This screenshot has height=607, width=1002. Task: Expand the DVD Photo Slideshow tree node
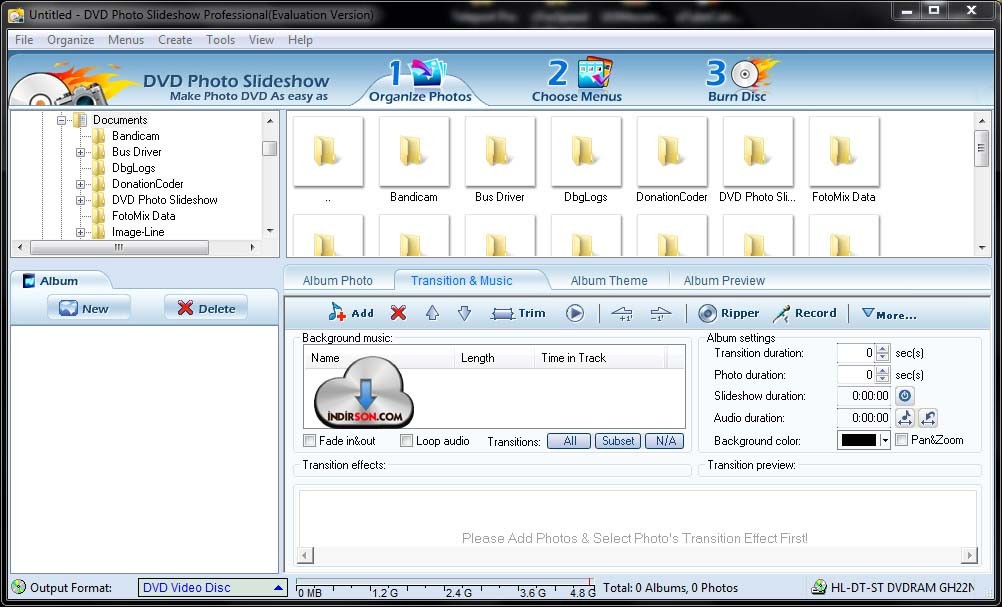coord(81,200)
